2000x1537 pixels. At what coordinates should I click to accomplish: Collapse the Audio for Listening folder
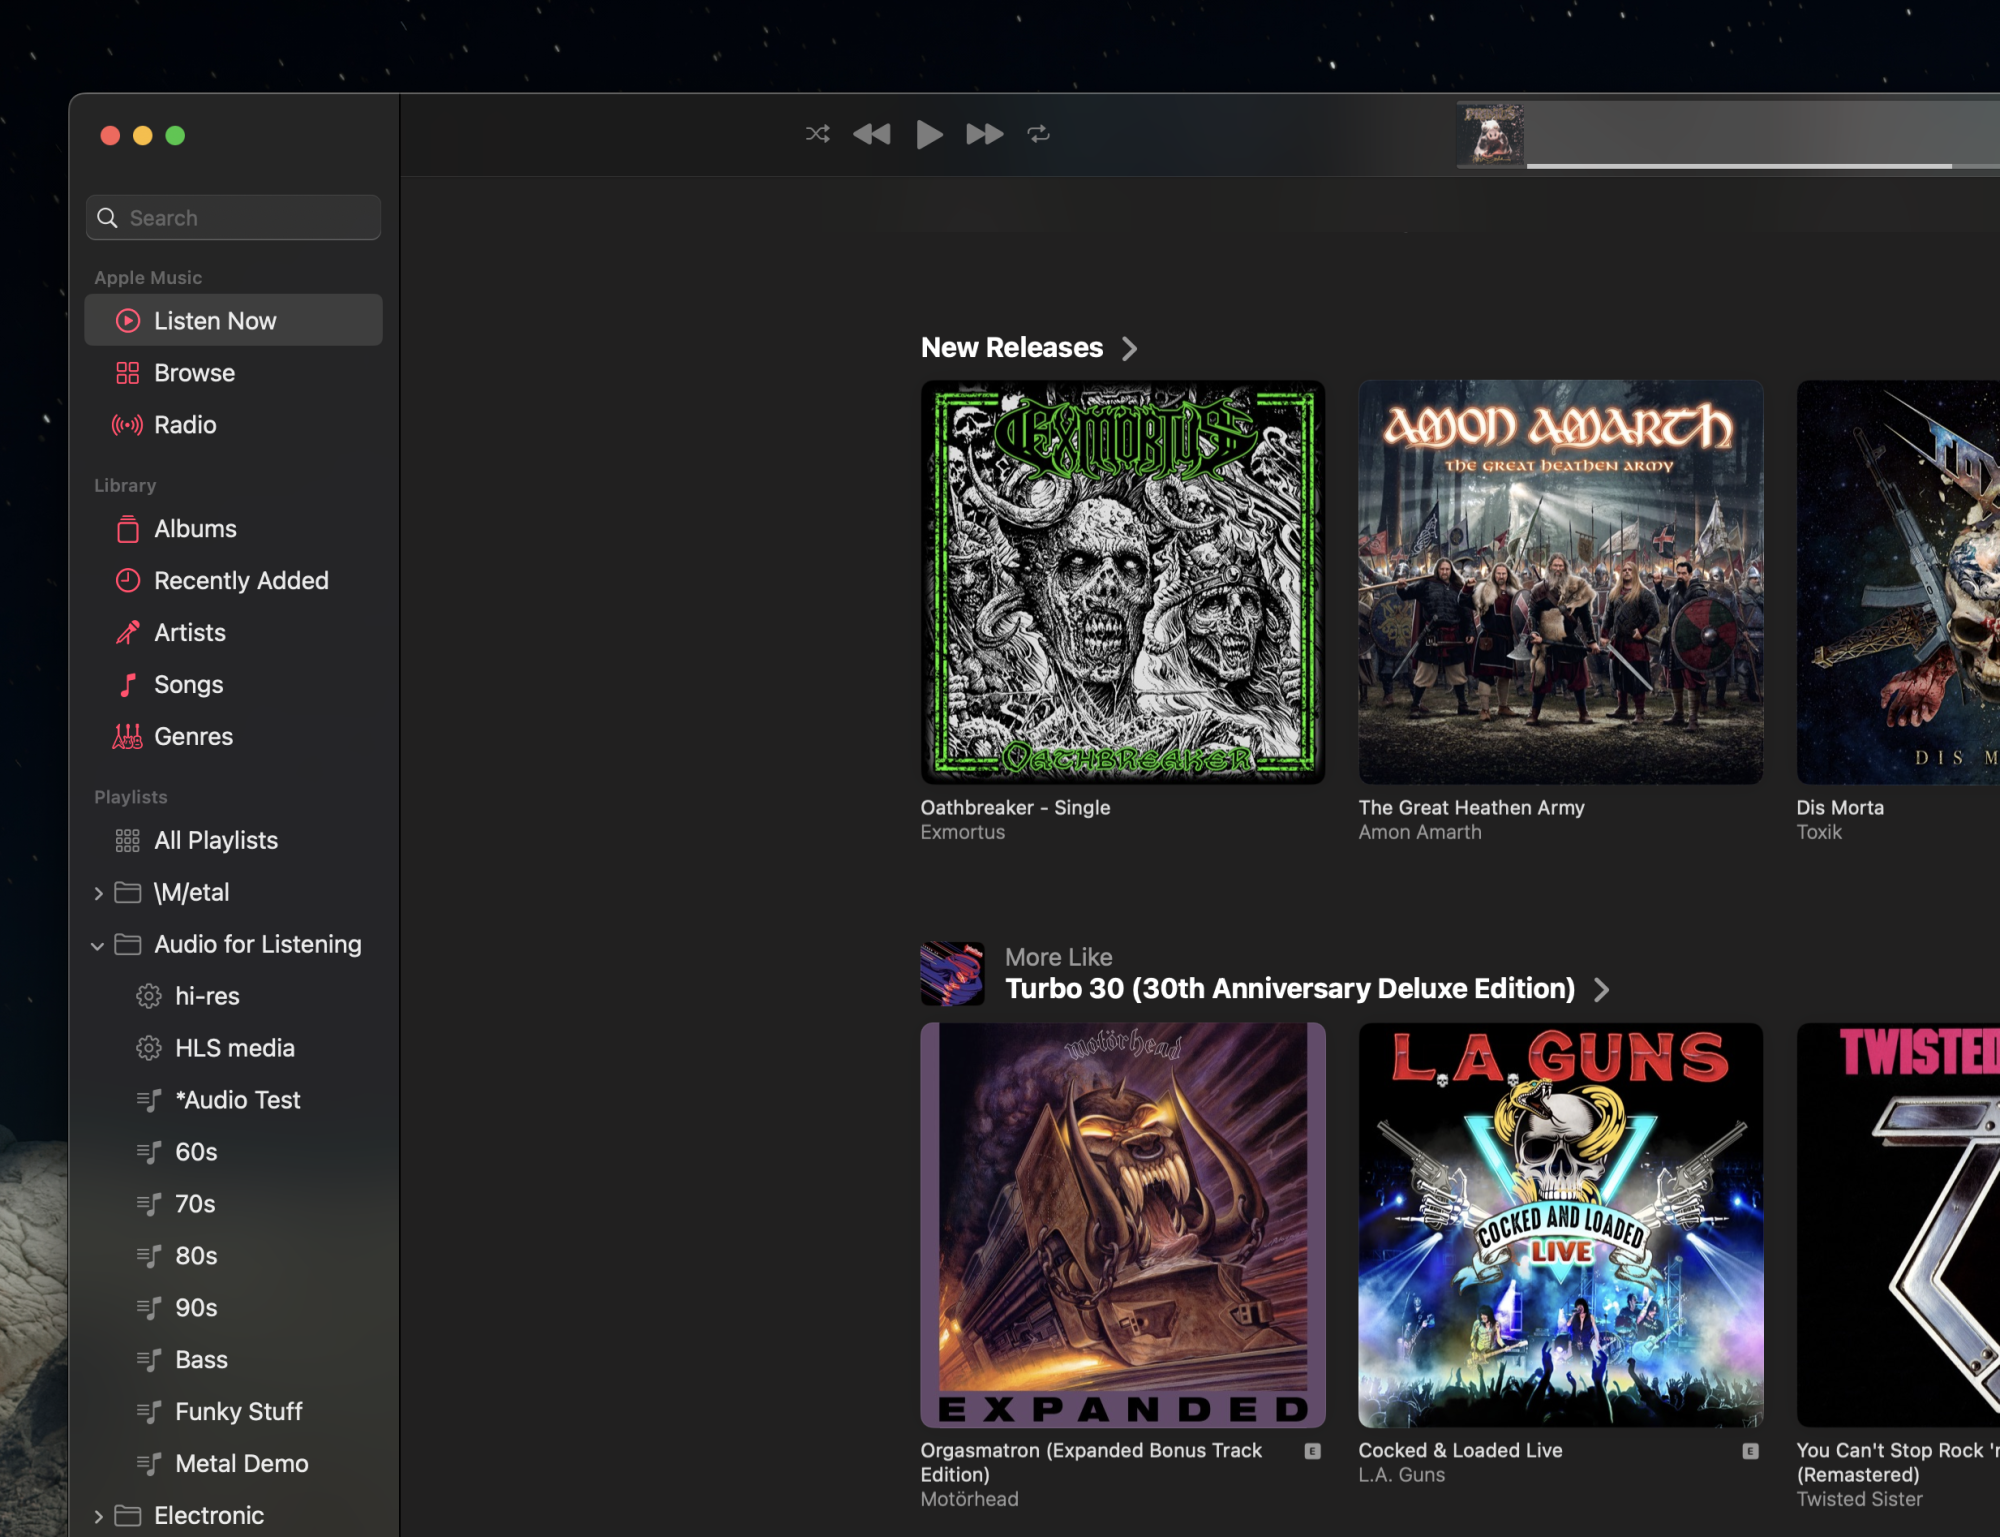point(98,945)
